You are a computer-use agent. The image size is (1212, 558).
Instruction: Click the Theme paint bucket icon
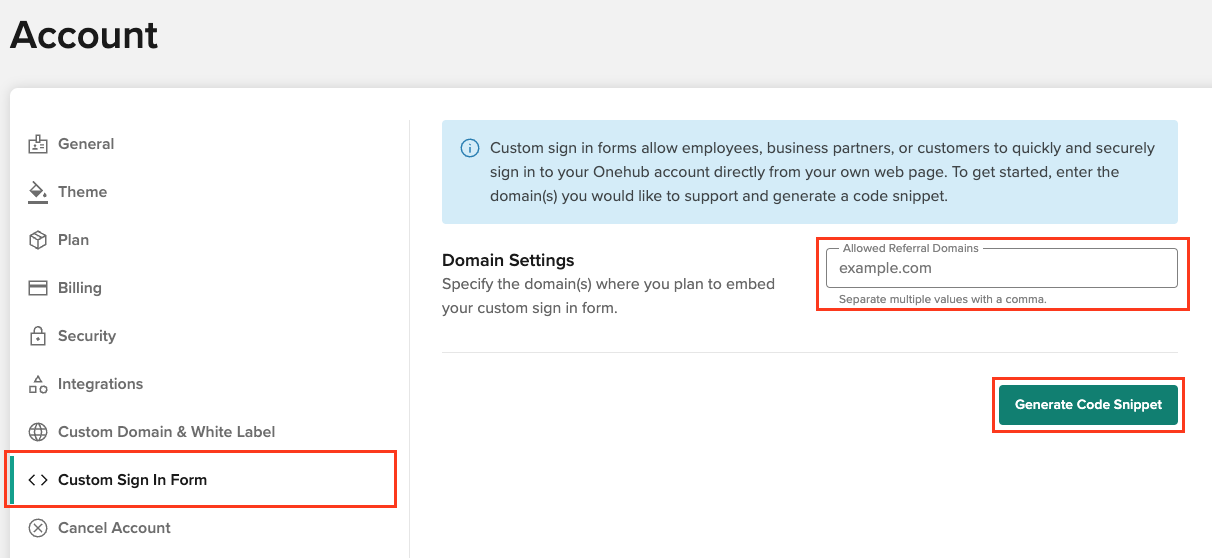tap(38, 192)
